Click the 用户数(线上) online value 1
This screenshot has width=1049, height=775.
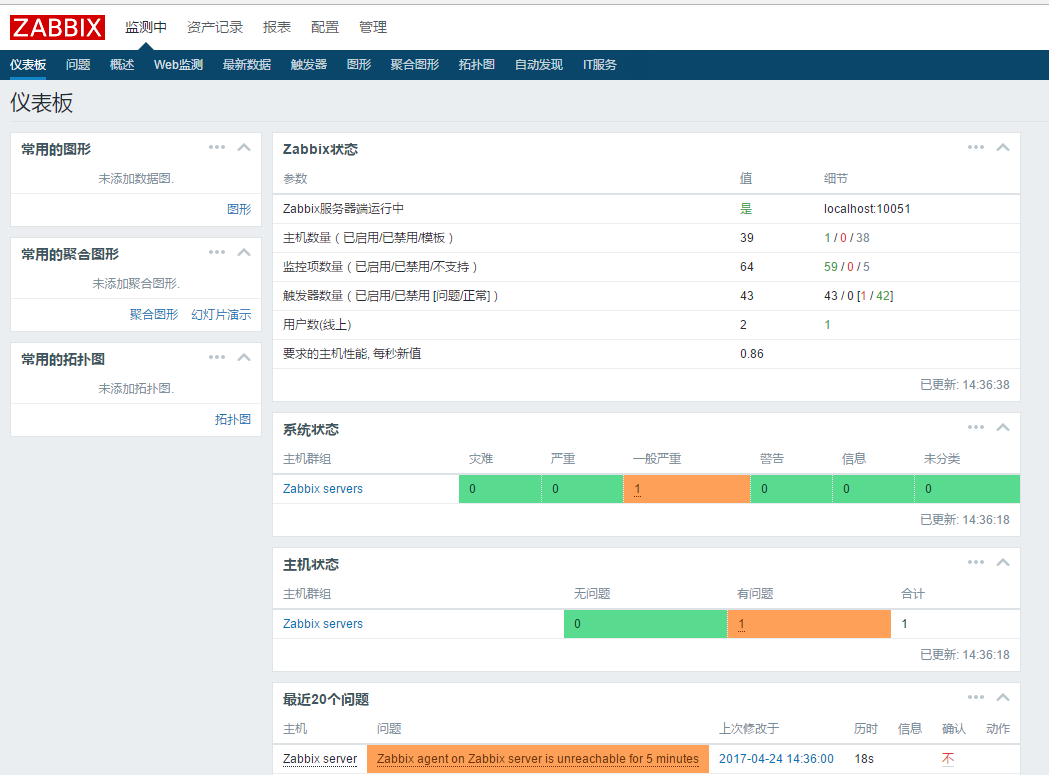827,325
